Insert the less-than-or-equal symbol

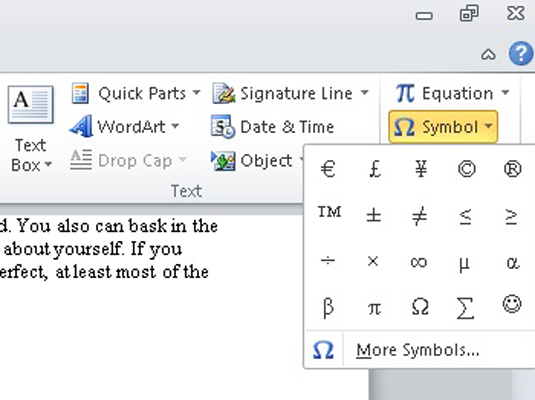click(x=465, y=216)
